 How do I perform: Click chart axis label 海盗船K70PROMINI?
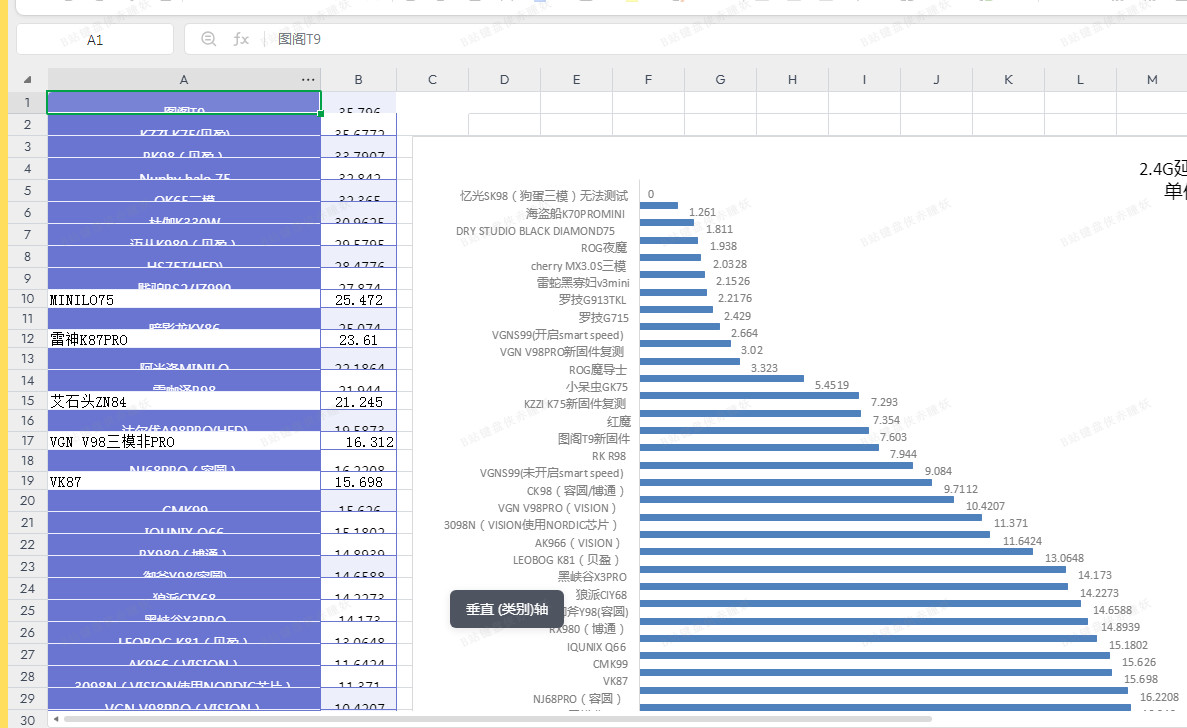click(x=575, y=213)
